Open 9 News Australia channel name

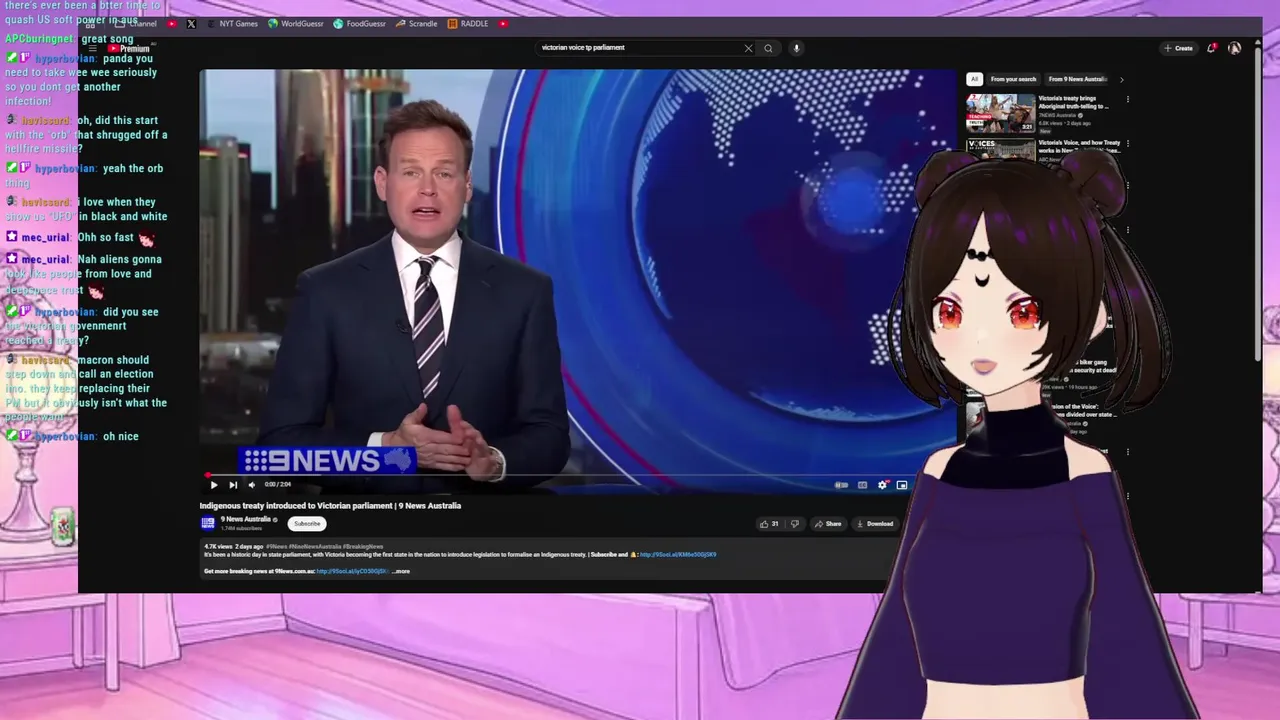[246, 520]
